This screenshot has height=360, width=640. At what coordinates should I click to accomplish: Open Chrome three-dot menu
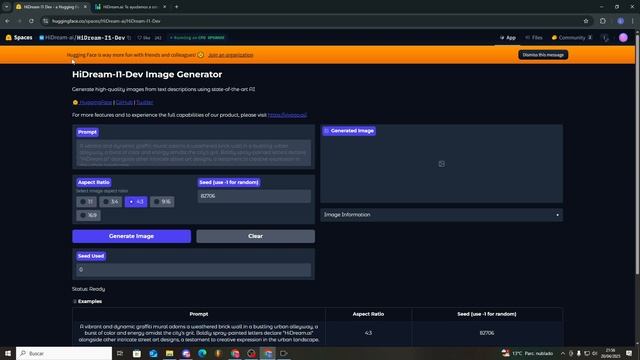click(633, 21)
